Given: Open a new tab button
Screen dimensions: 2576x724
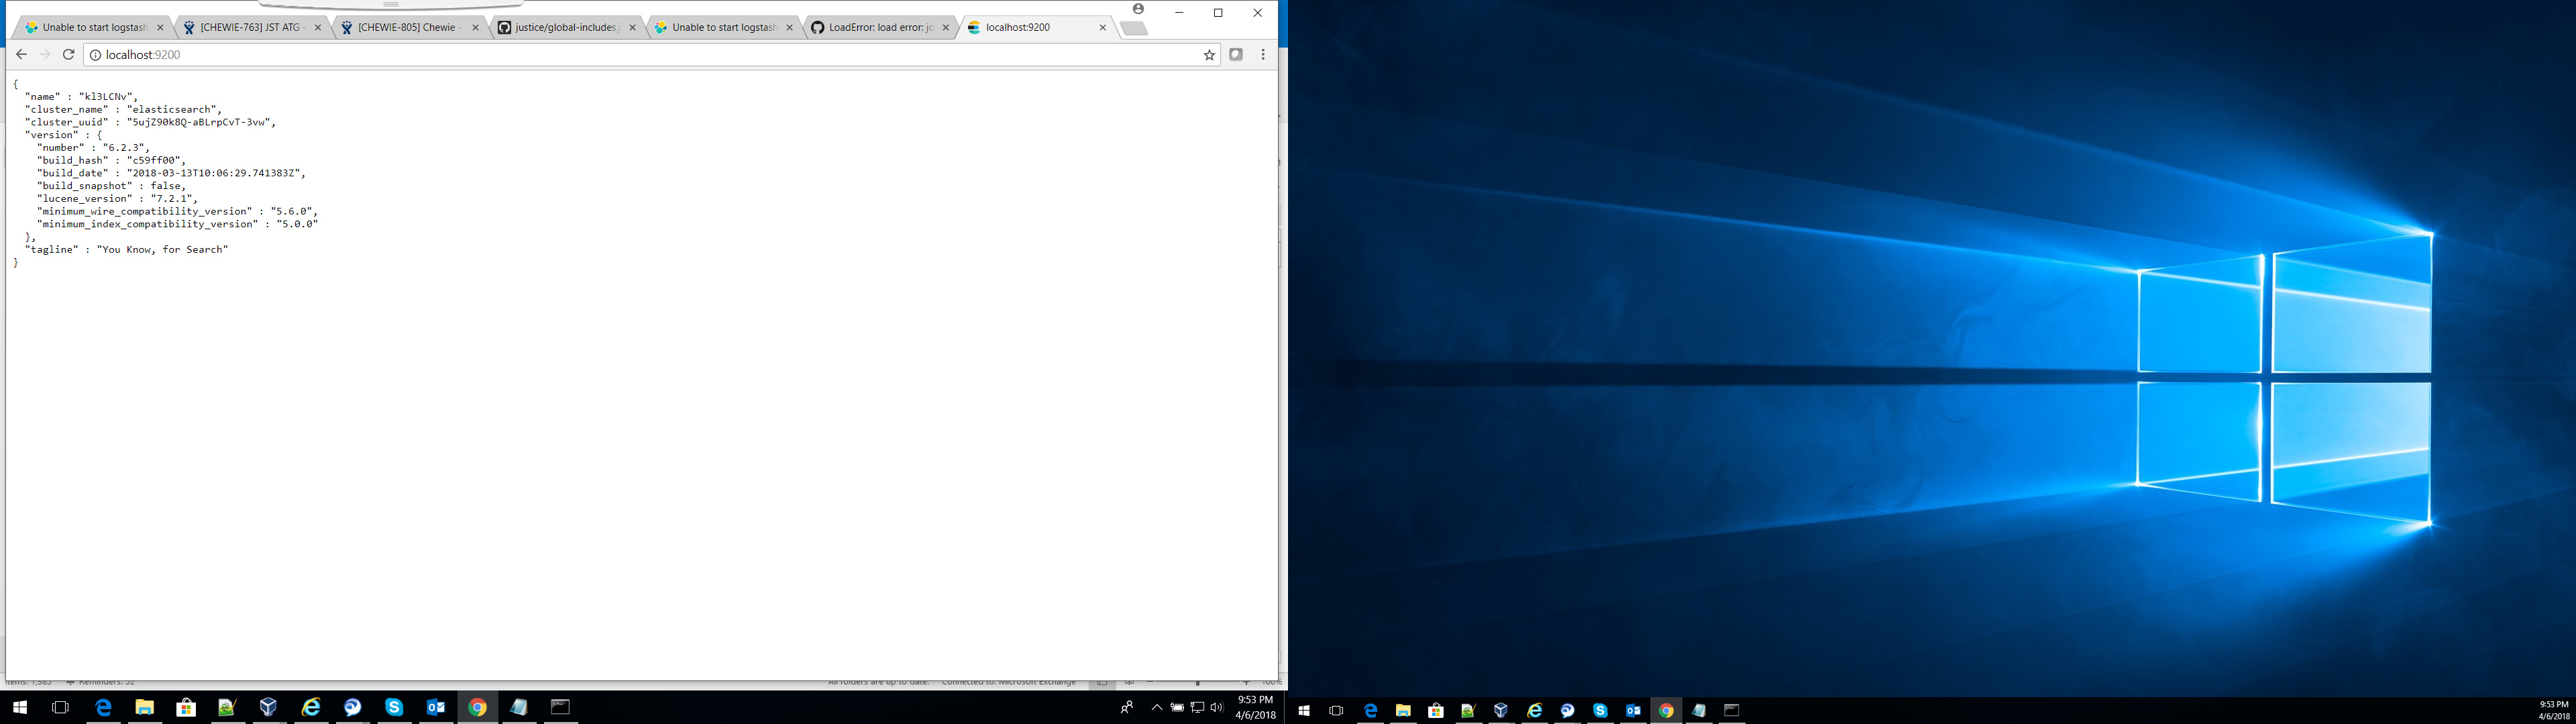Looking at the screenshot, I should tap(1134, 28).
